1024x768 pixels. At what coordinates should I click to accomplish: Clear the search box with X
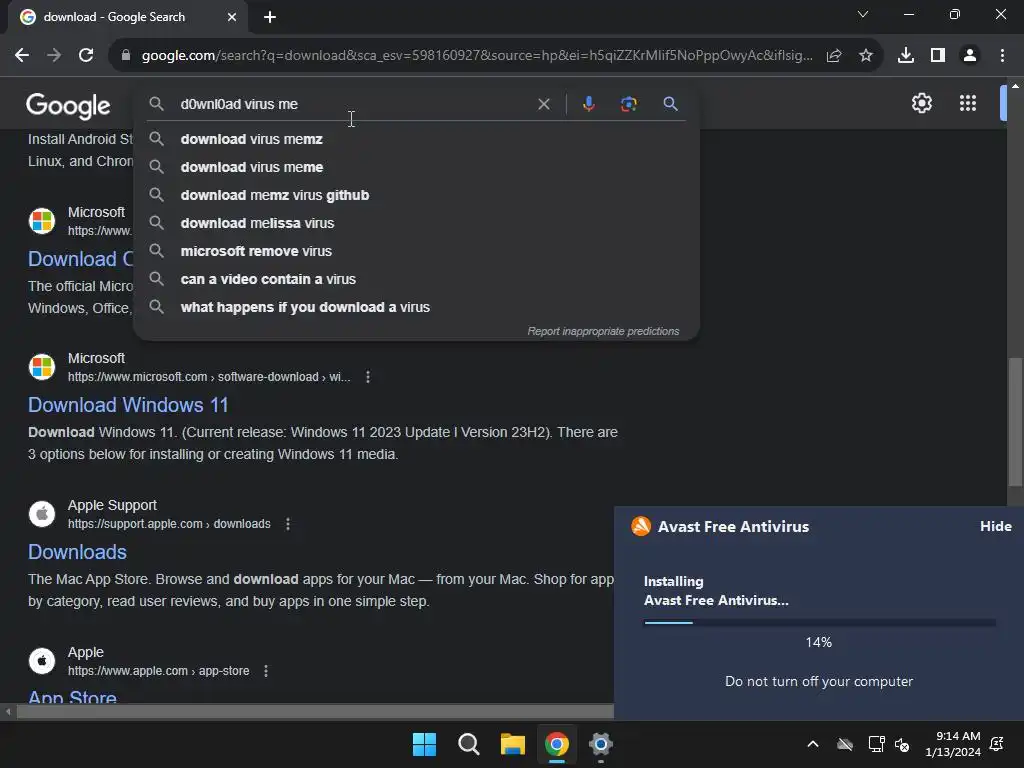point(543,104)
